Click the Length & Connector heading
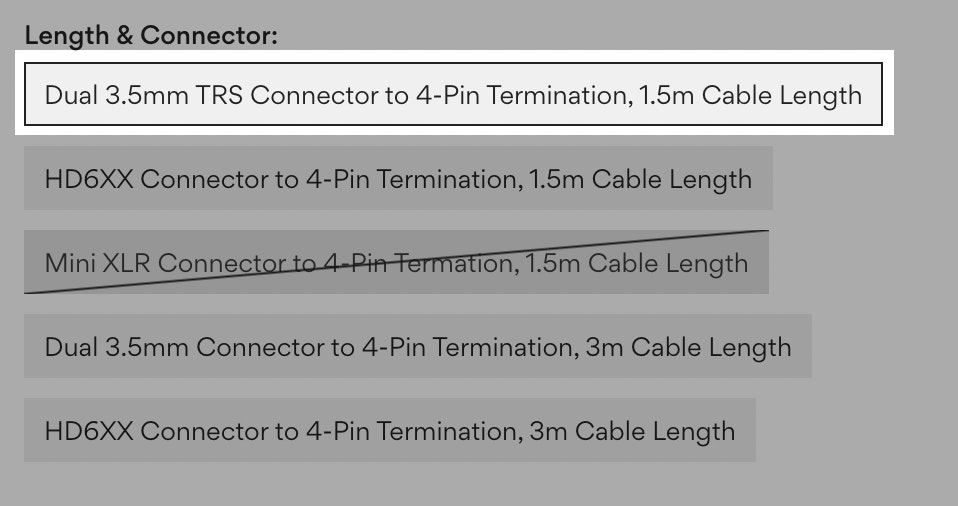Image resolution: width=958 pixels, height=506 pixels. (x=150, y=36)
